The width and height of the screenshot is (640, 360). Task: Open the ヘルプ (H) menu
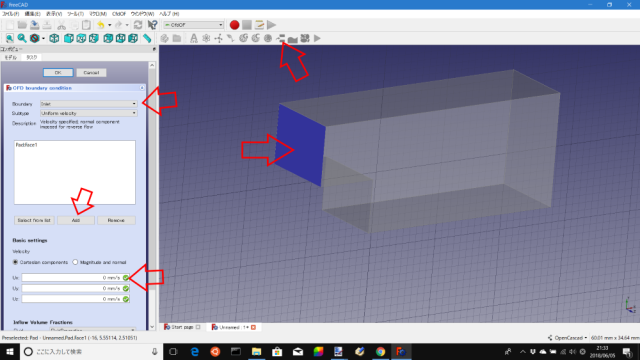169,14
